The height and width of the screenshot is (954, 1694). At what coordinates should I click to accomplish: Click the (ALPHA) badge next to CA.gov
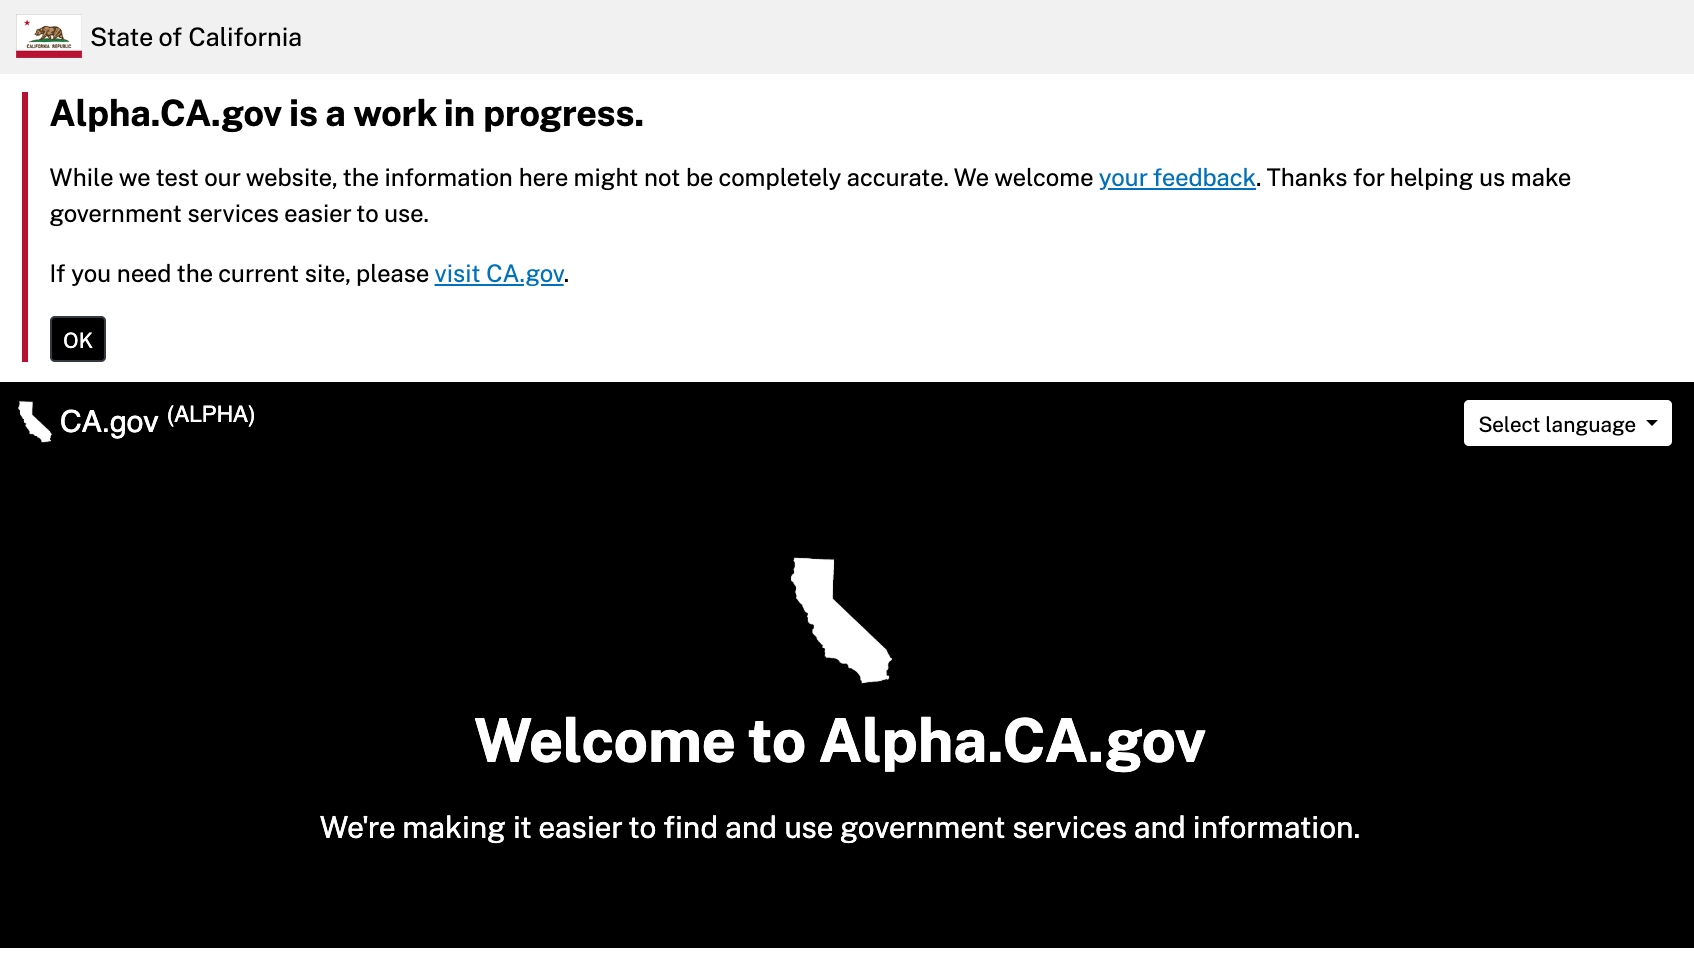(x=211, y=415)
